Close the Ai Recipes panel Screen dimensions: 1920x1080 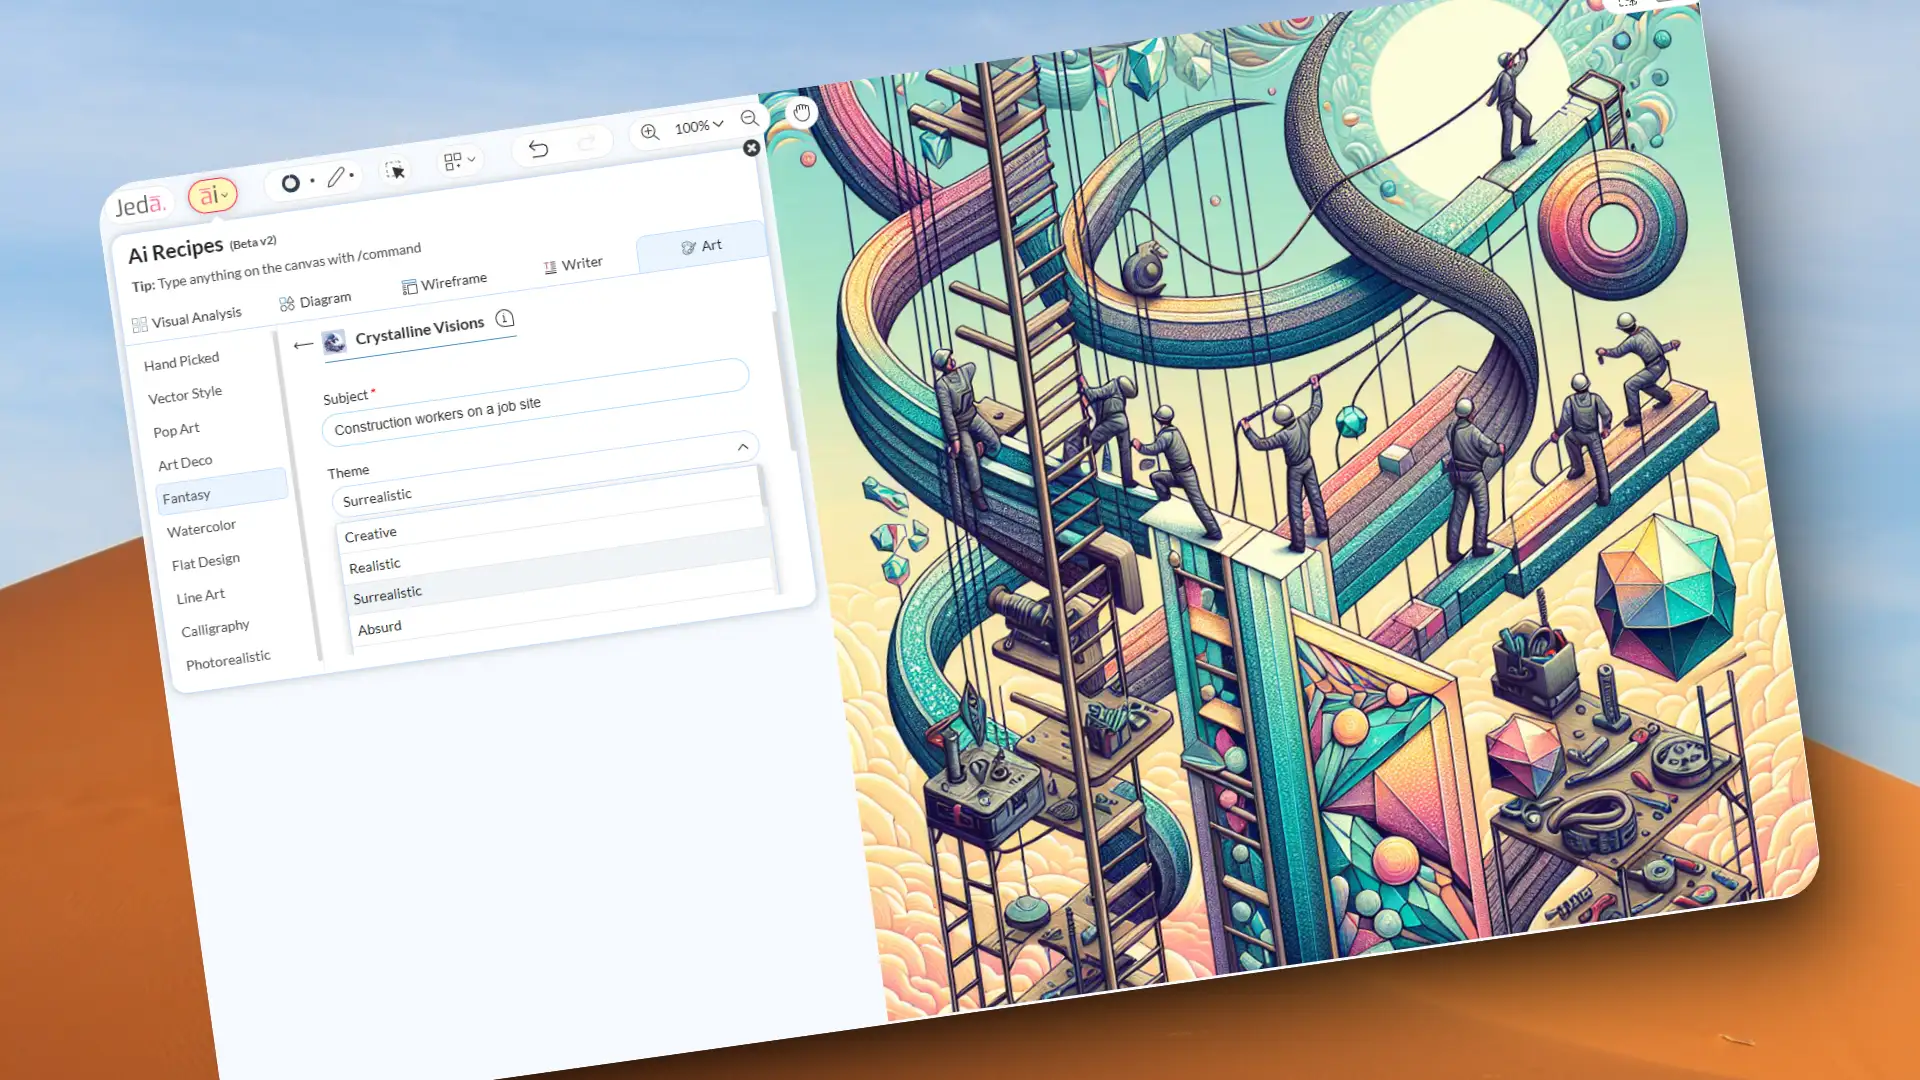point(751,148)
